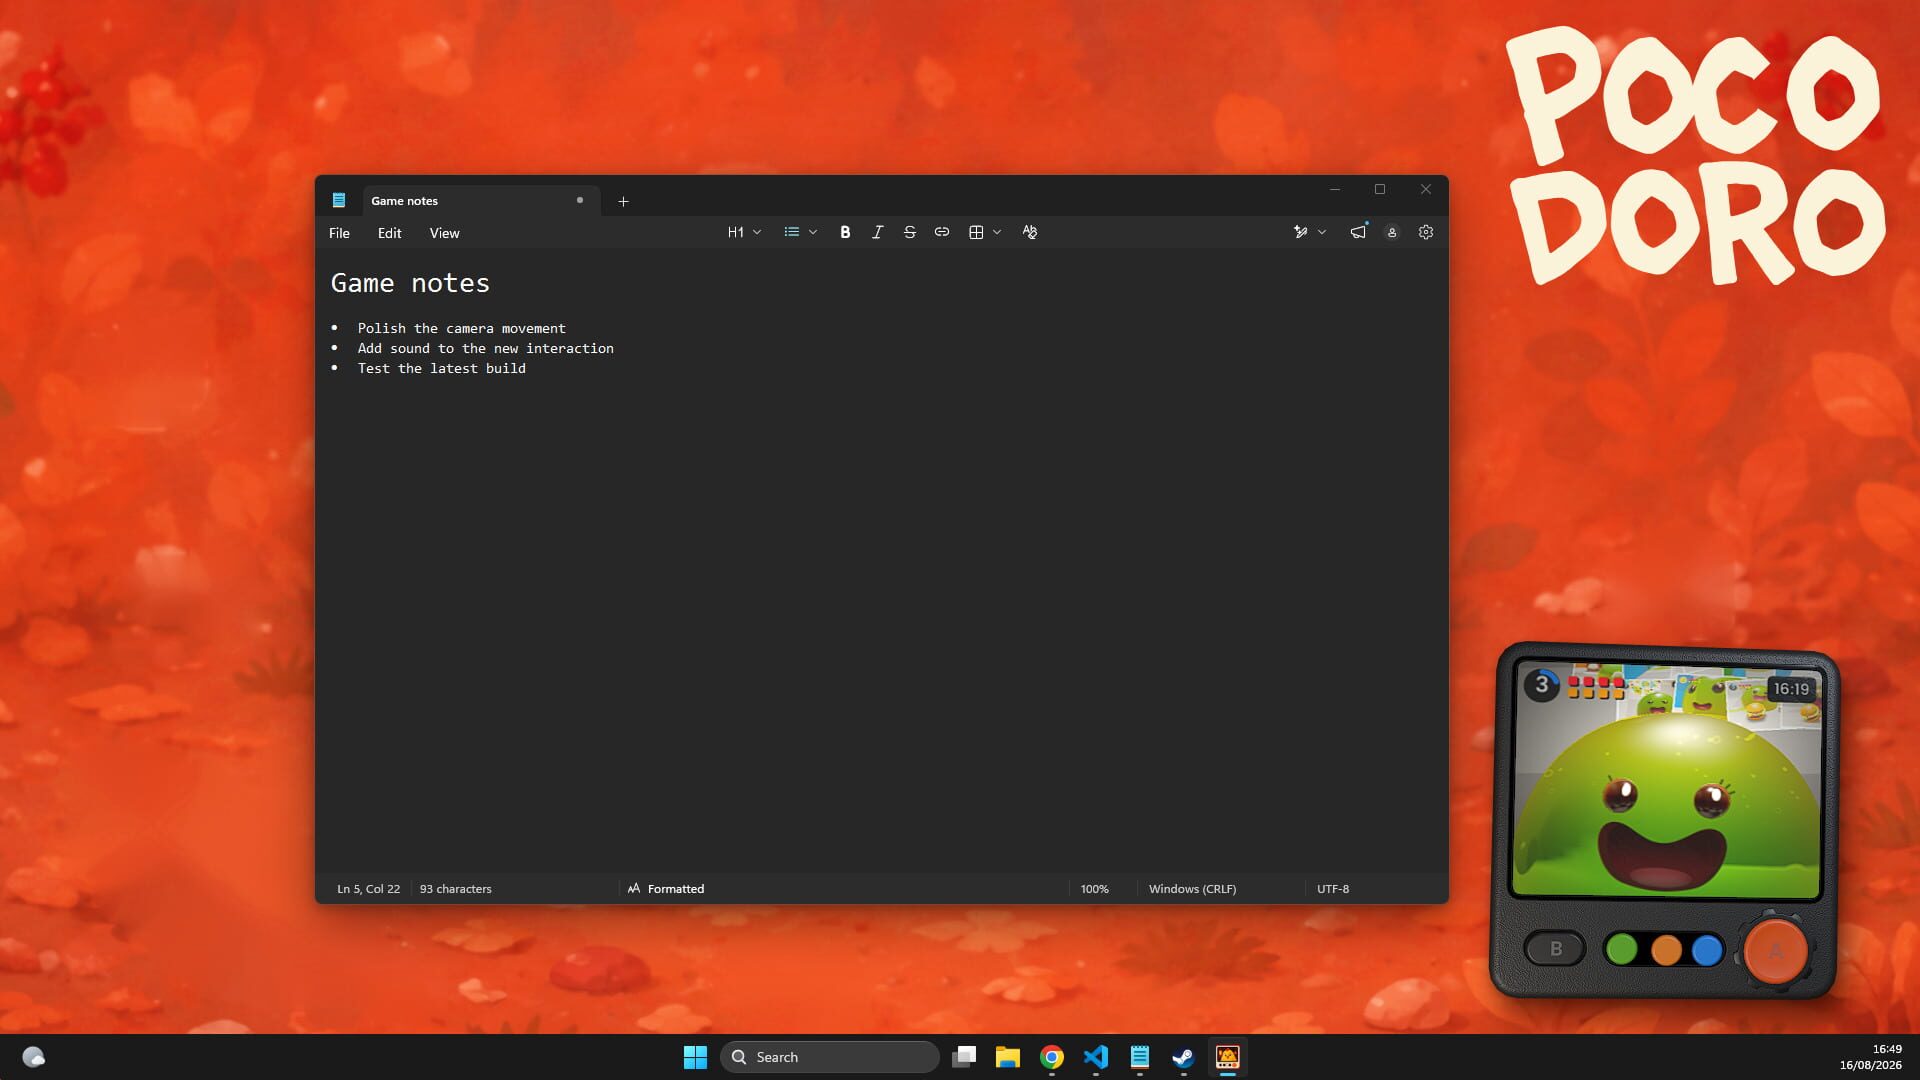
Task: Launch Google Chrome from the taskbar
Action: [x=1051, y=1057]
